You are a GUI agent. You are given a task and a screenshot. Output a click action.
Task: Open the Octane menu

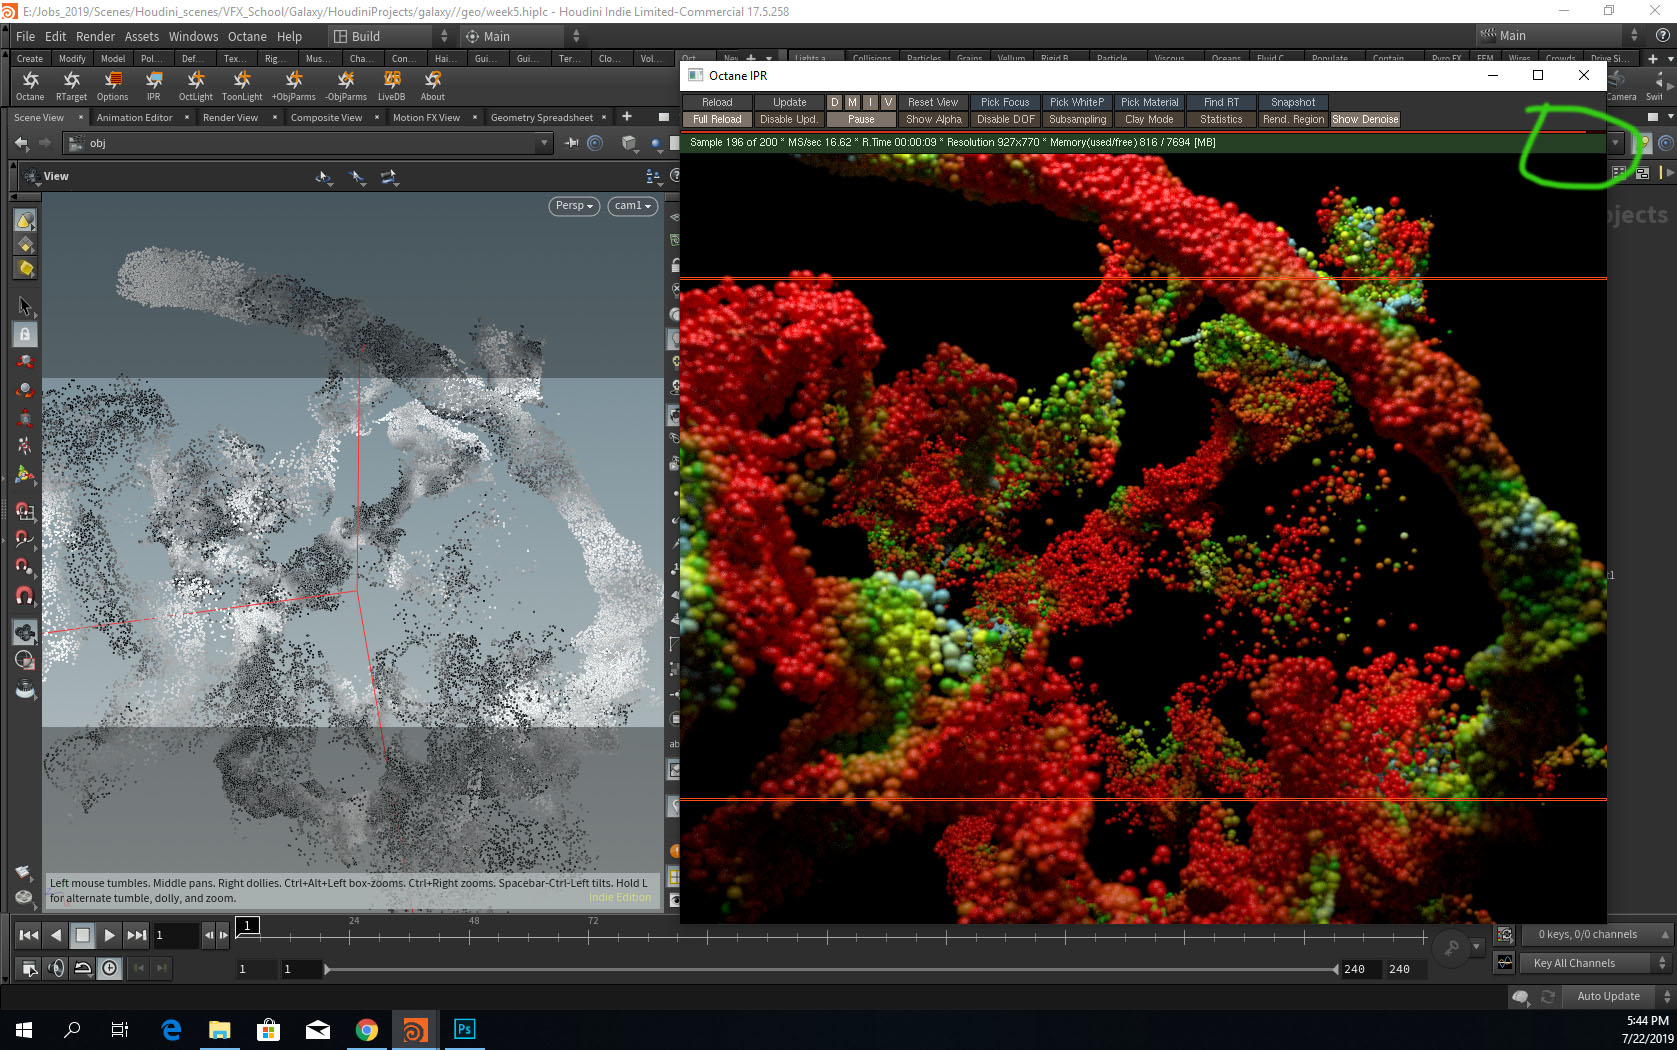(247, 36)
